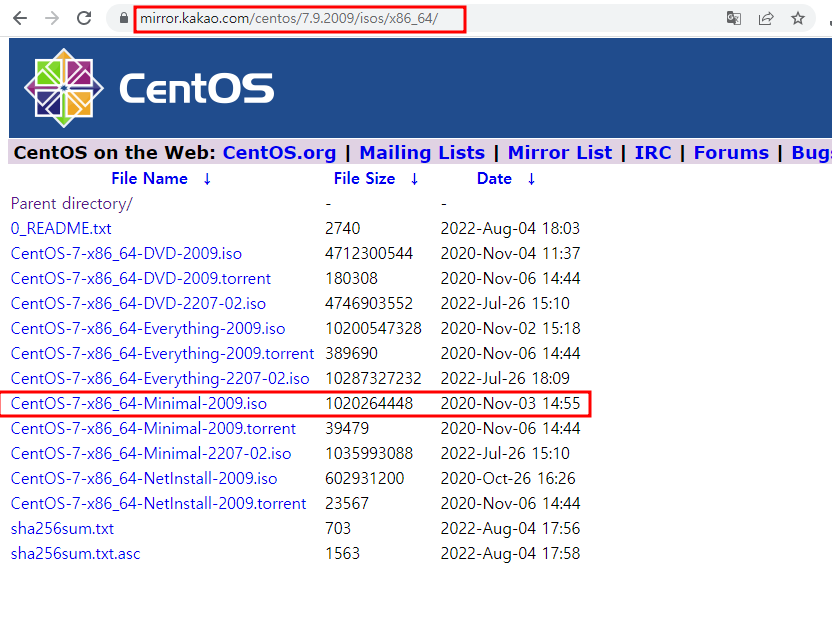
Task: Download CentOS-7-x86_64-NetInstall-2009.torrent
Action: (159, 503)
